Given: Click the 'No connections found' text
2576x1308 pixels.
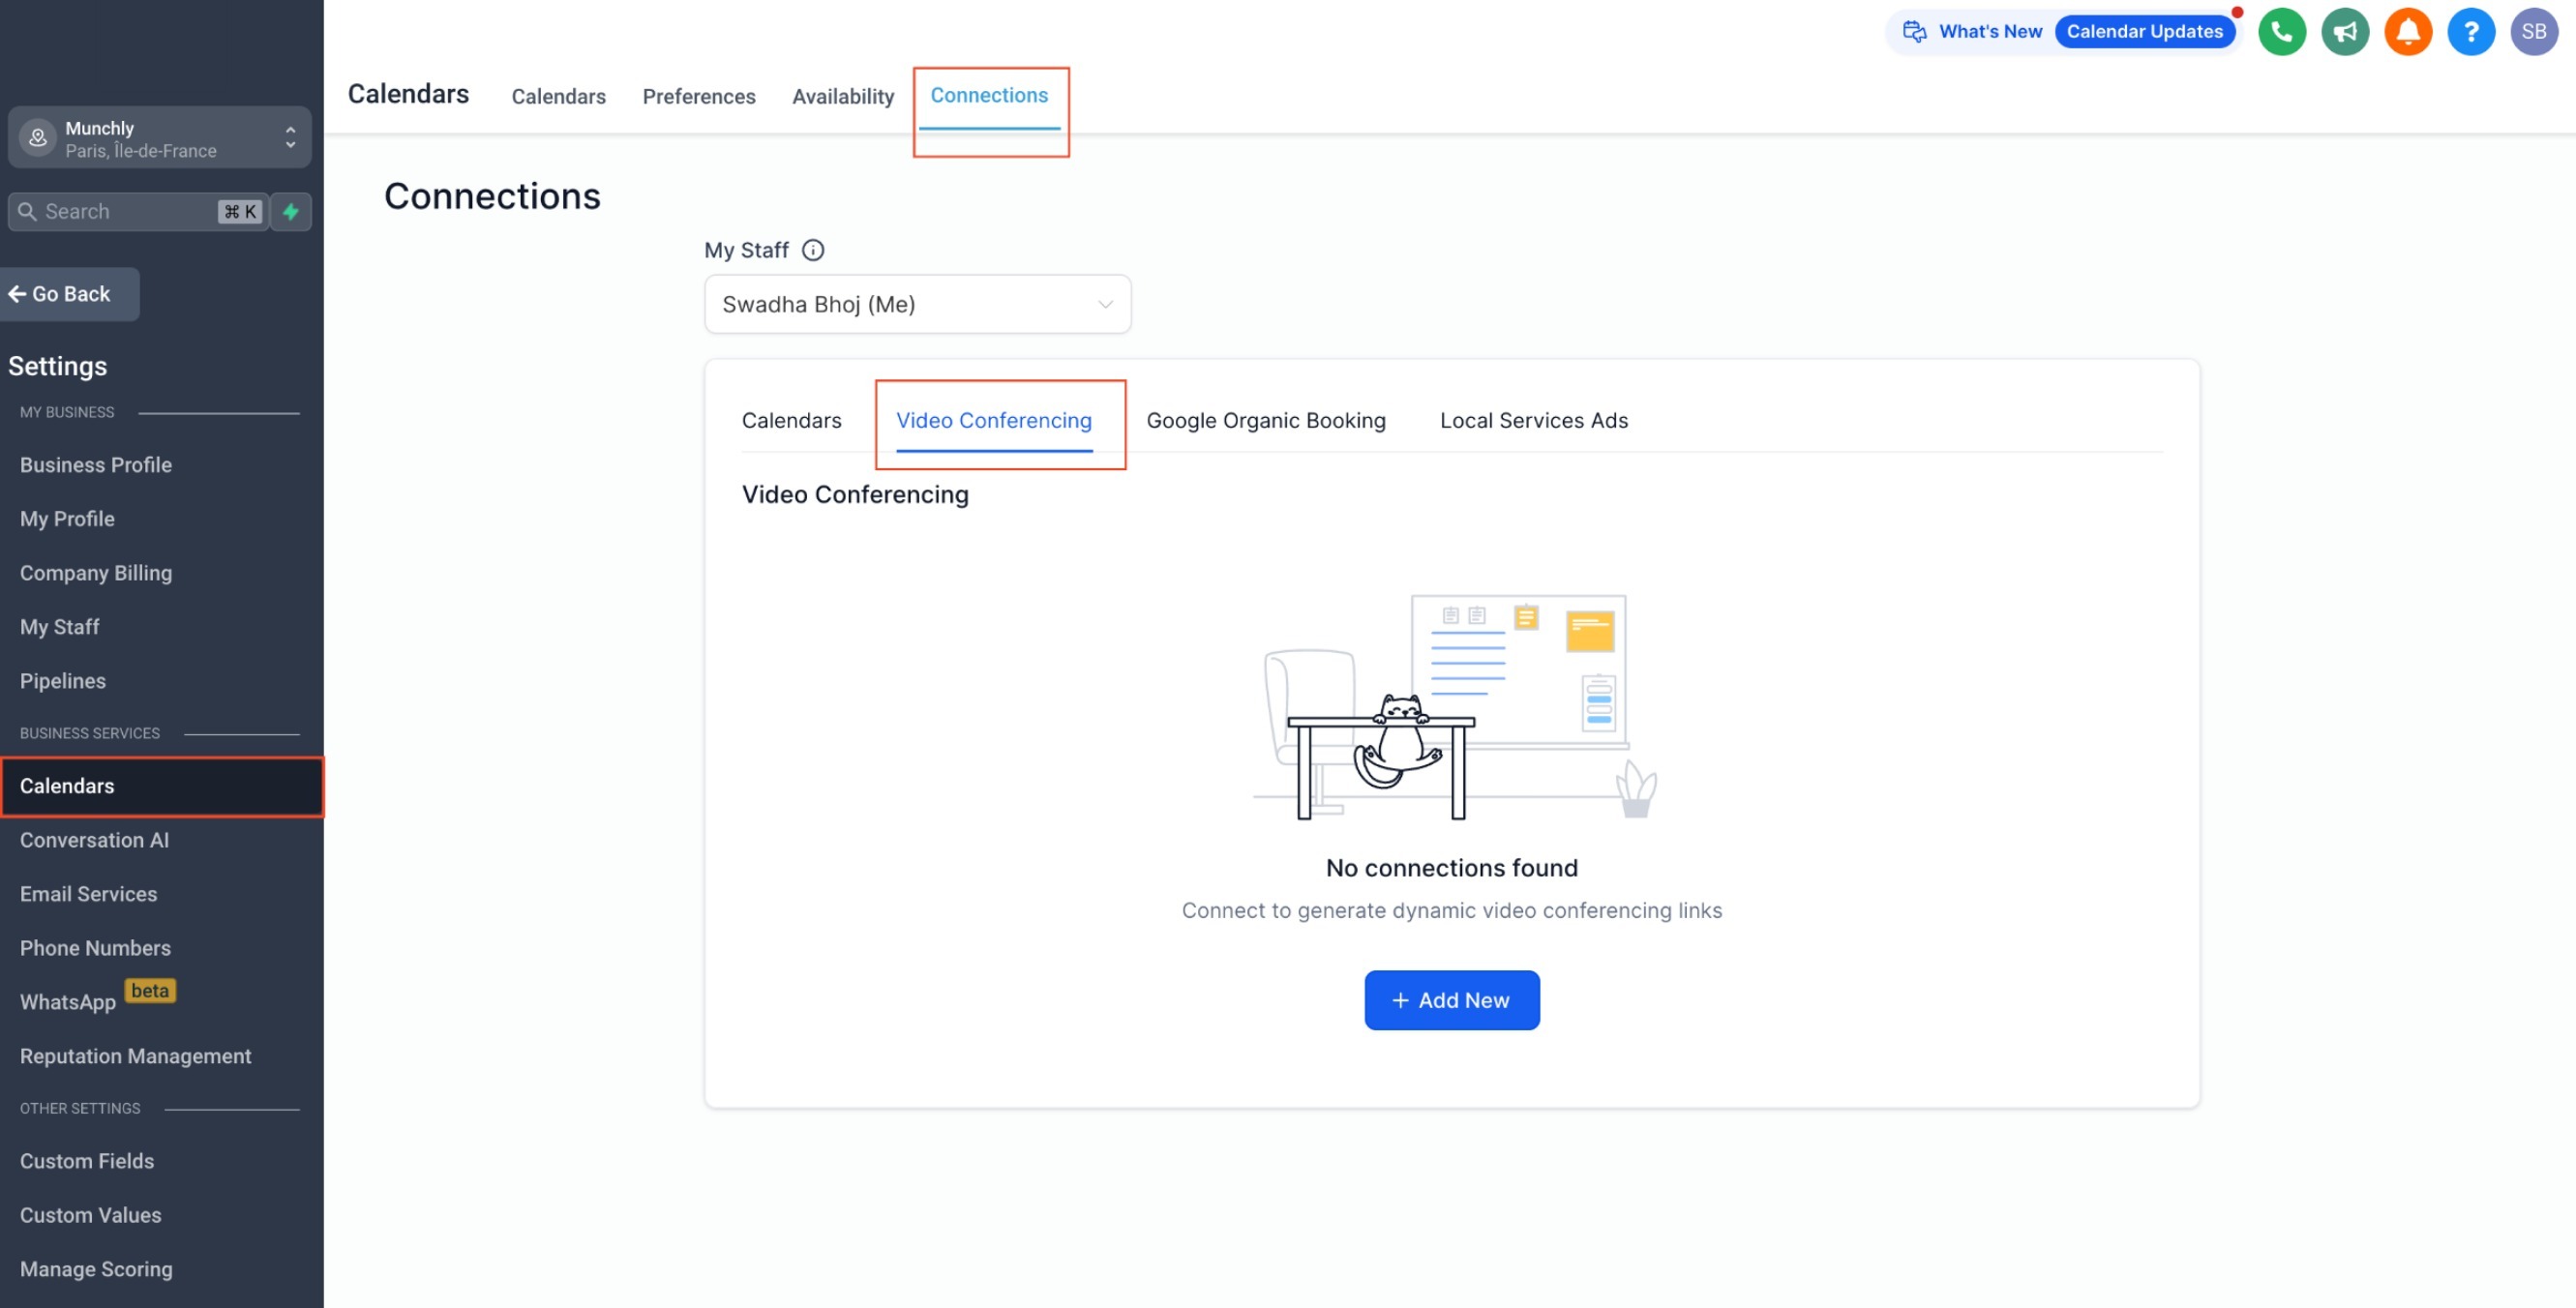Looking at the screenshot, I should 1451,868.
